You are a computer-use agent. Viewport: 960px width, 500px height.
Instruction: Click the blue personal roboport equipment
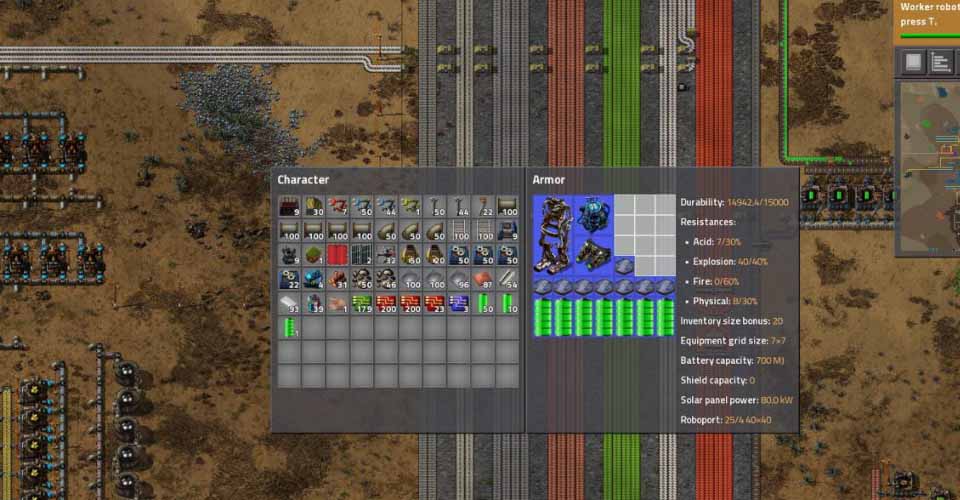coord(593,215)
